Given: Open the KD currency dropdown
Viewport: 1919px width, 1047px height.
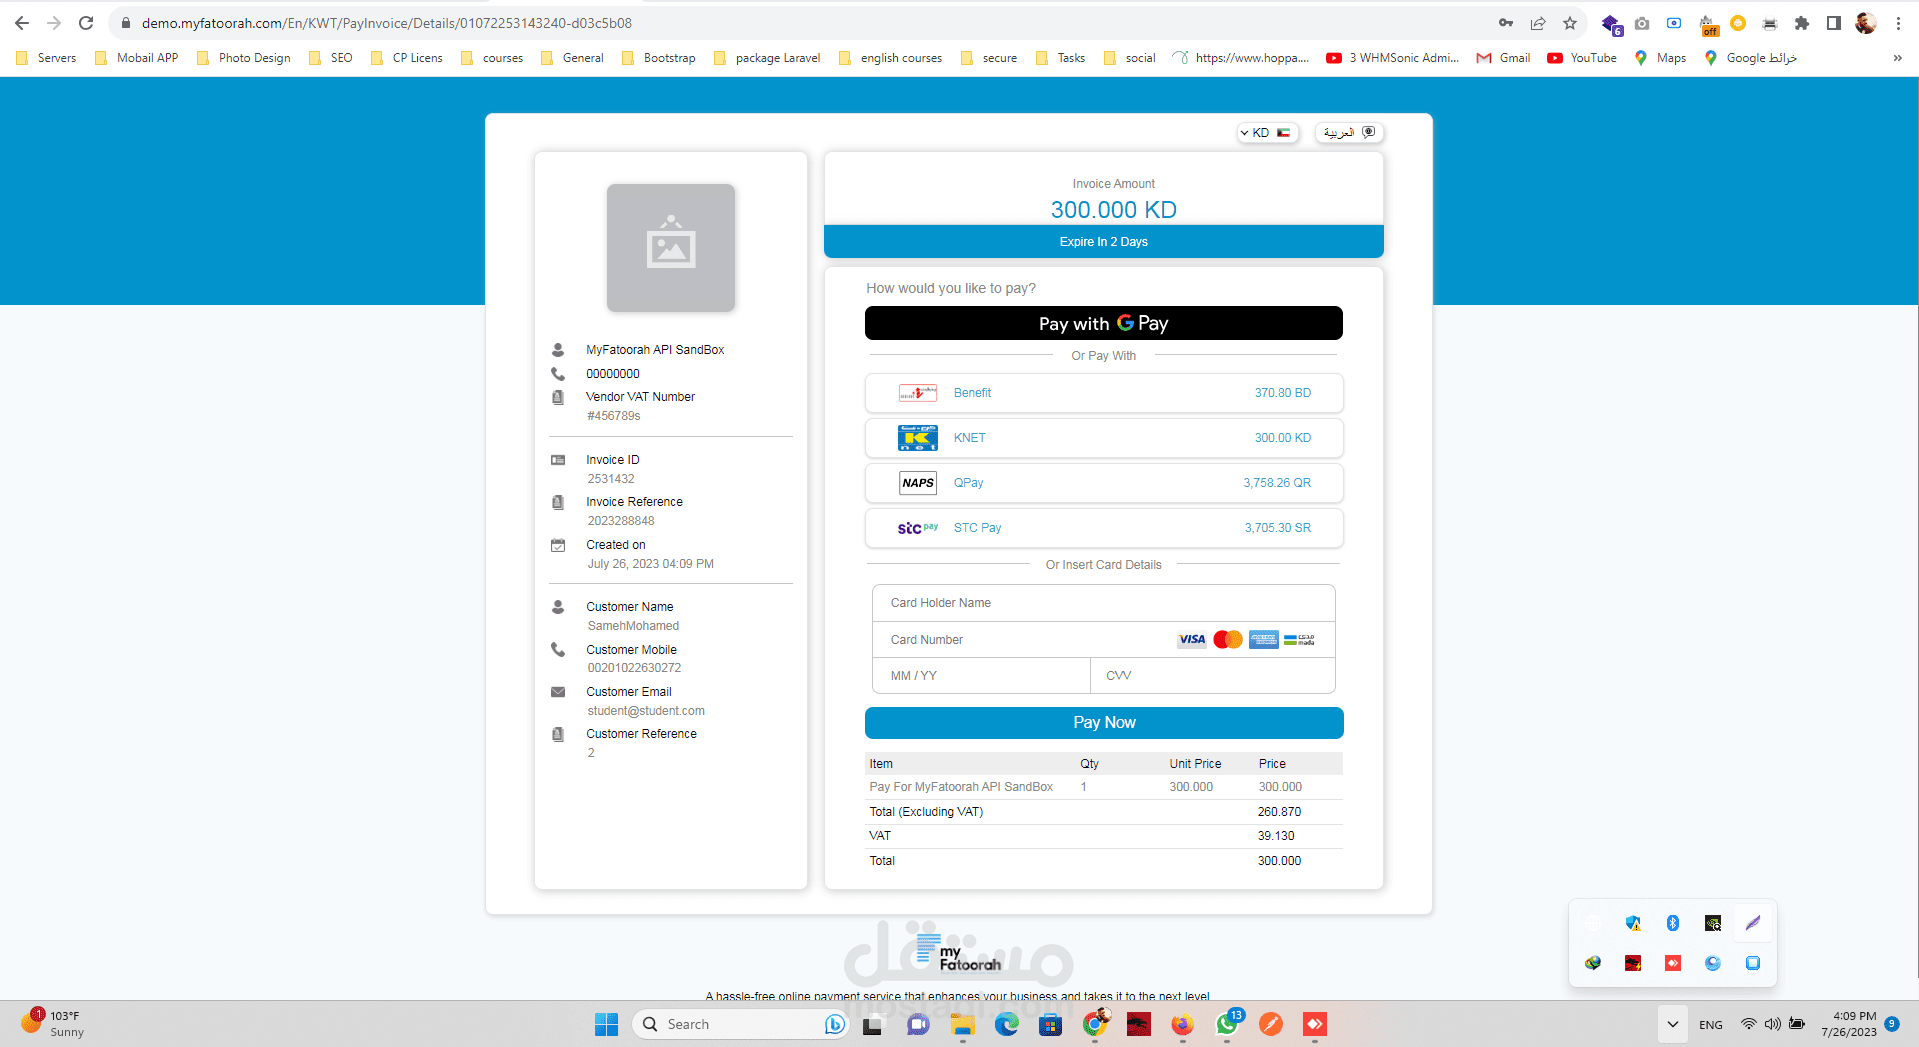Looking at the screenshot, I should coord(1267,133).
